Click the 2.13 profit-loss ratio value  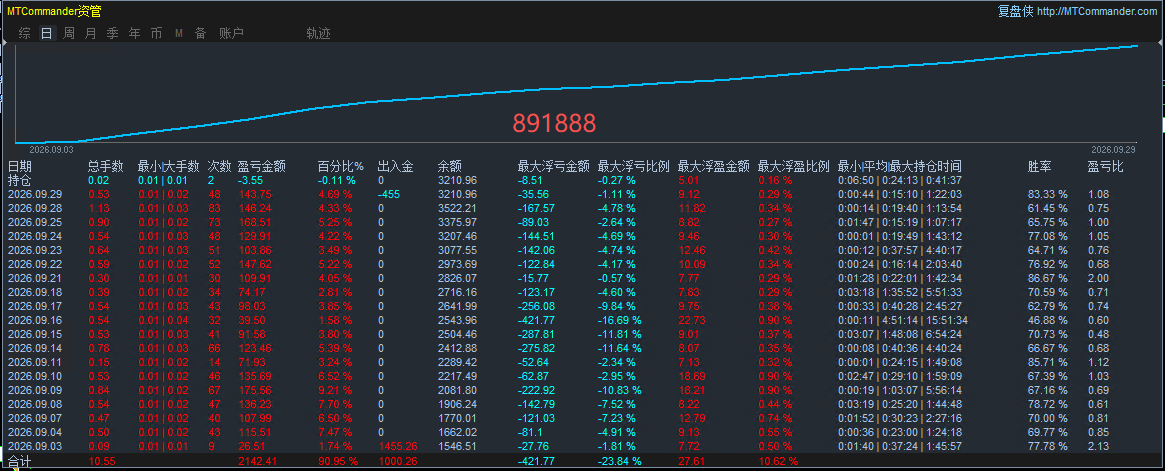(1098, 446)
